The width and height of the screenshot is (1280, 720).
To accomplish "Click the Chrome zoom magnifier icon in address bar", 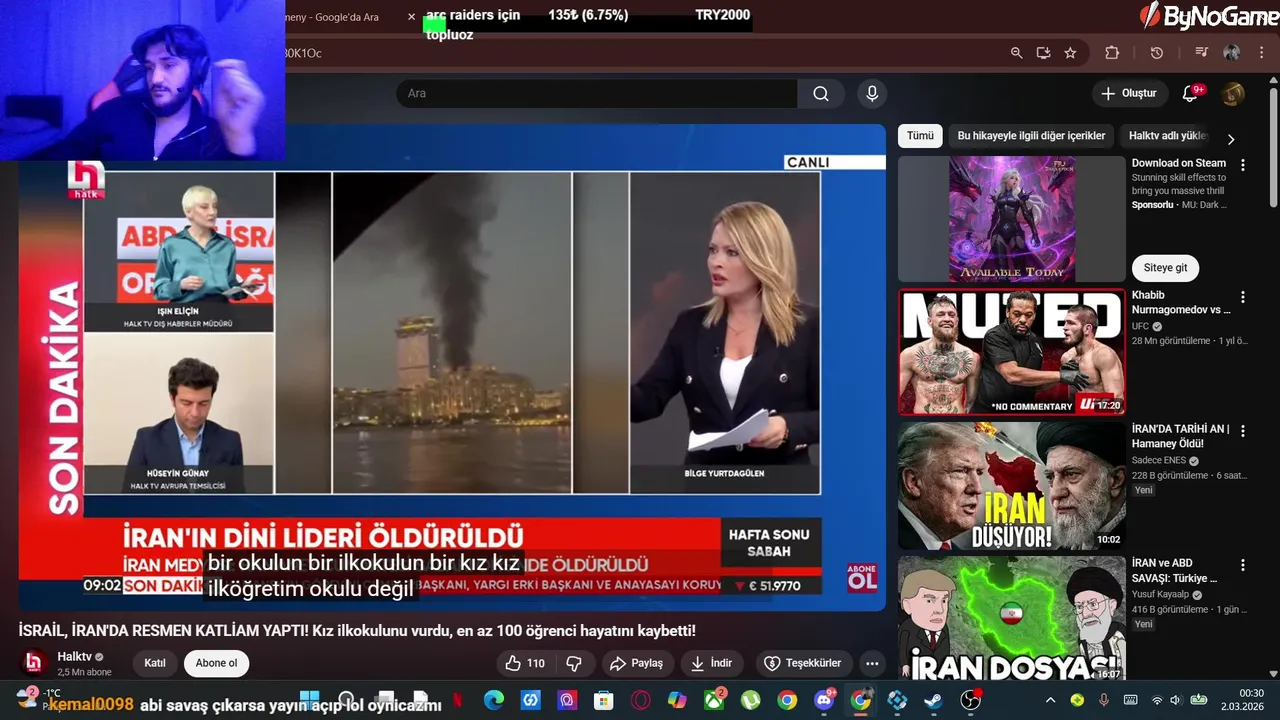I will coord(1016,53).
